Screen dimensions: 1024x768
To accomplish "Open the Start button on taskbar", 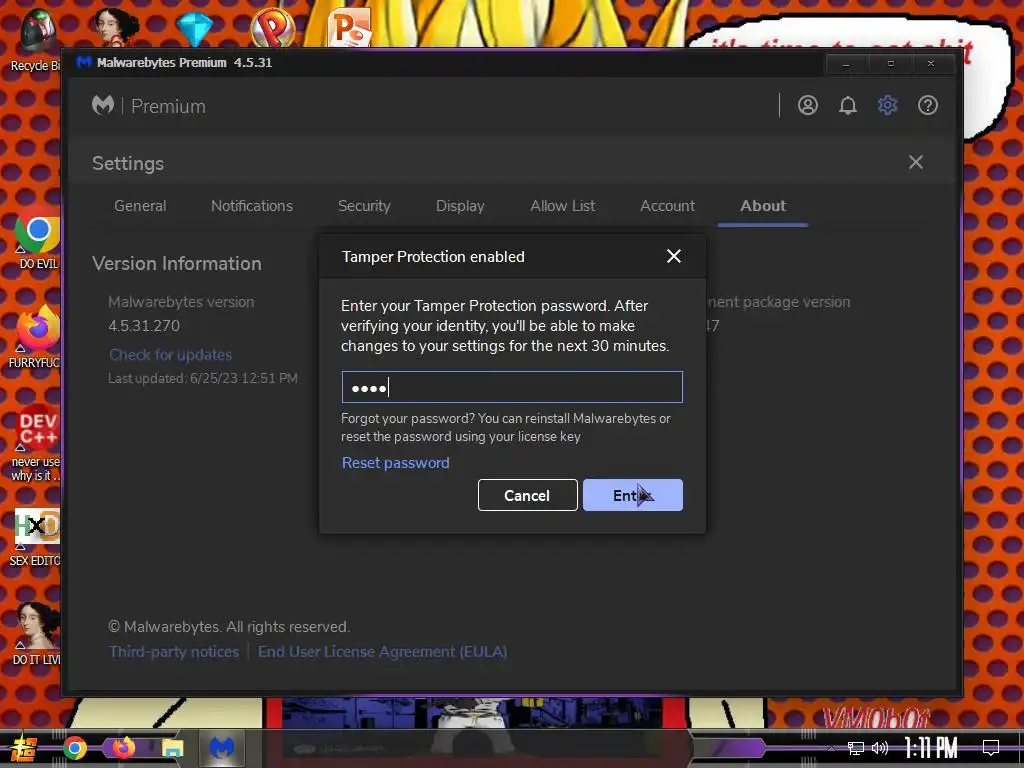I will point(24,748).
